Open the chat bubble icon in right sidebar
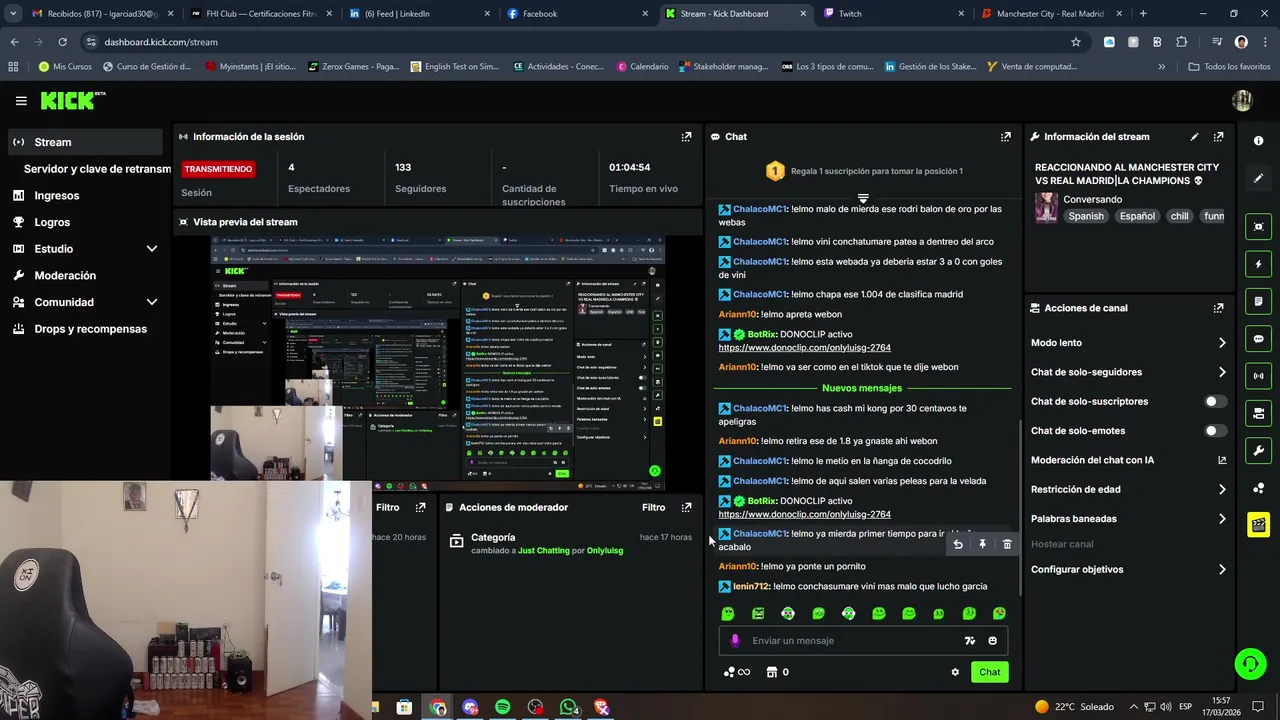This screenshot has width=1280, height=720. pyautogui.click(x=1258, y=339)
